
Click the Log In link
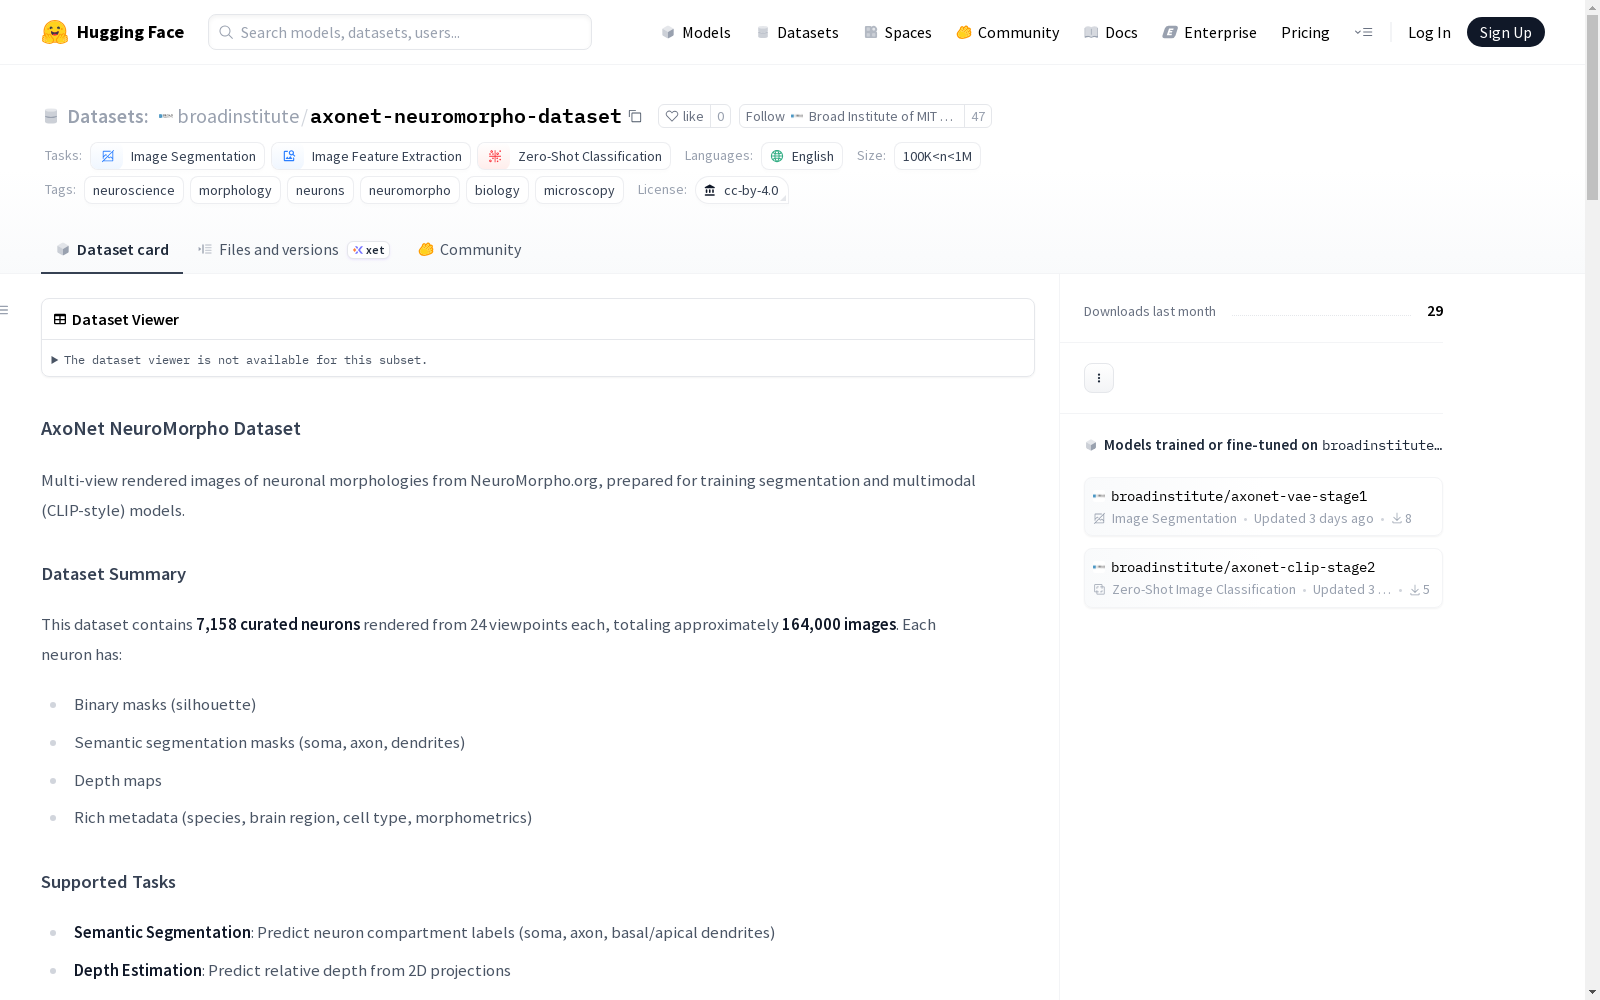click(1429, 32)
